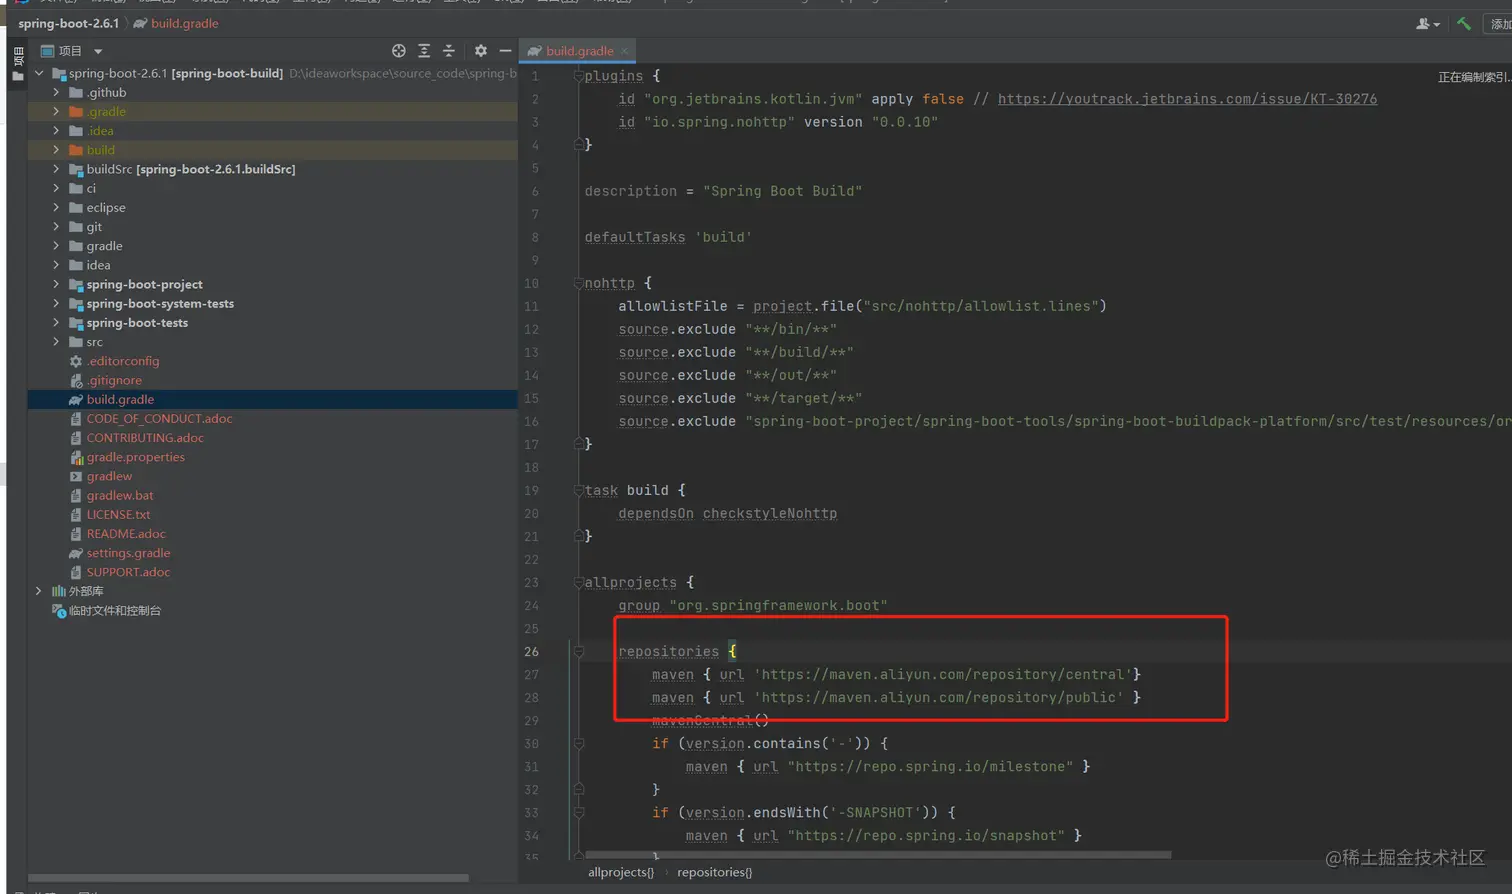Click gradle.properties file icon
The image size is (1512, 894).
pos(76,457)
